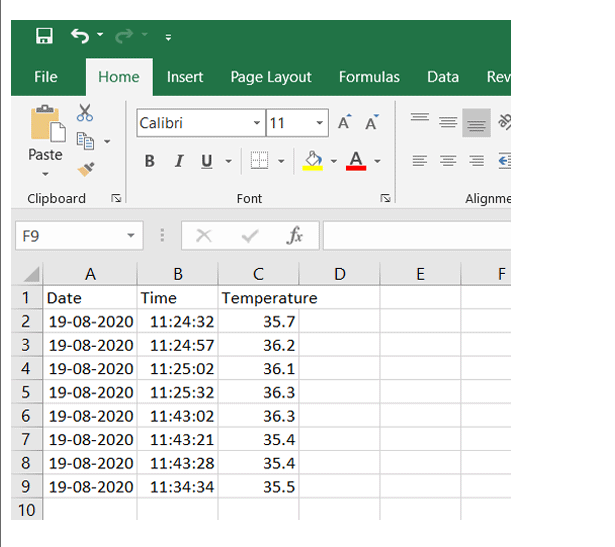Toggle Bold formatting
This screenshot has height=547, width=615.
[150, 161]
